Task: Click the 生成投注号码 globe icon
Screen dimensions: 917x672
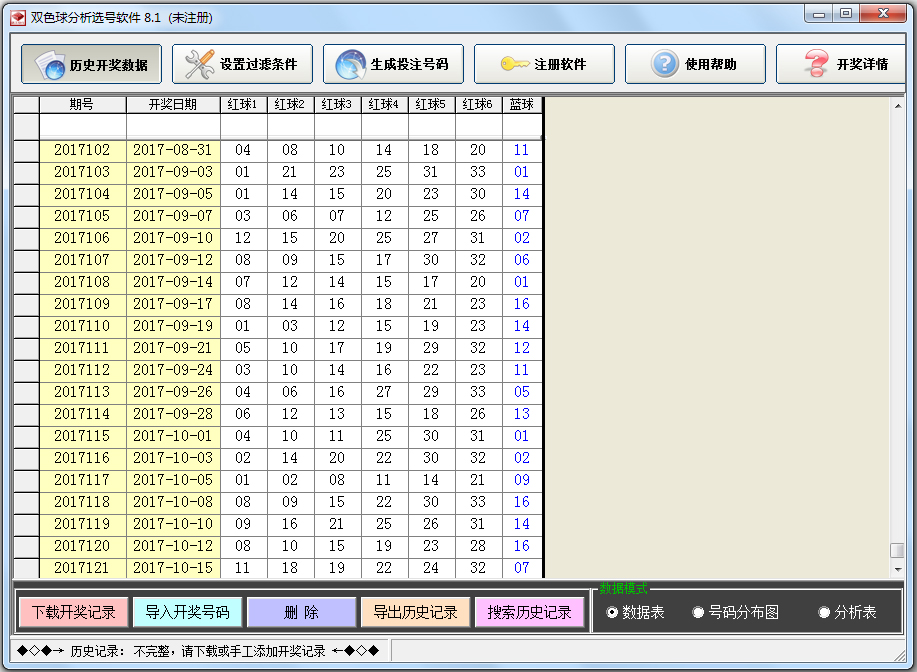Action: point(351,65)
